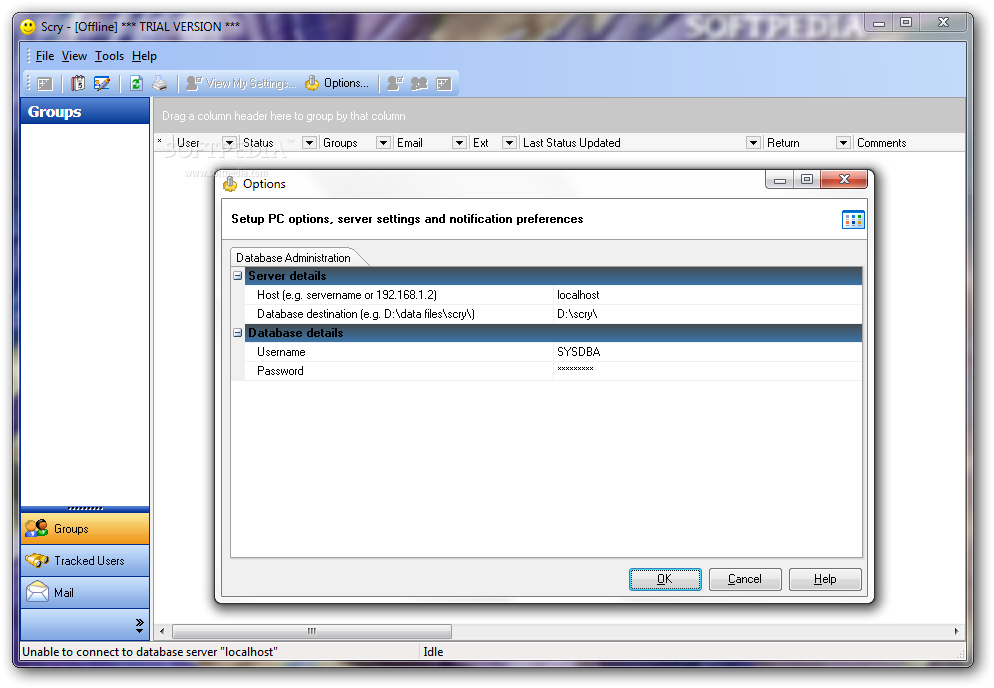Open the Ext column filter dropdown
The image size is (994, 688).
tap(509, 143)
